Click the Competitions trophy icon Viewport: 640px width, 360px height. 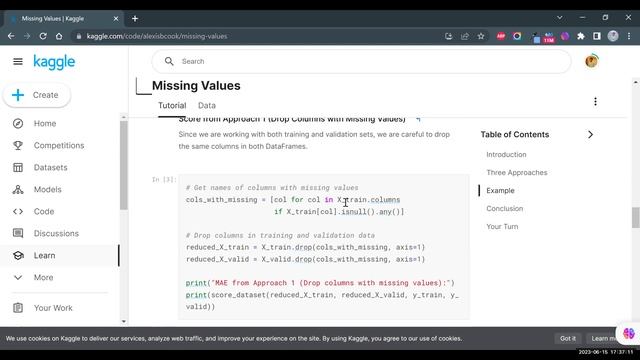click(18, 146)
